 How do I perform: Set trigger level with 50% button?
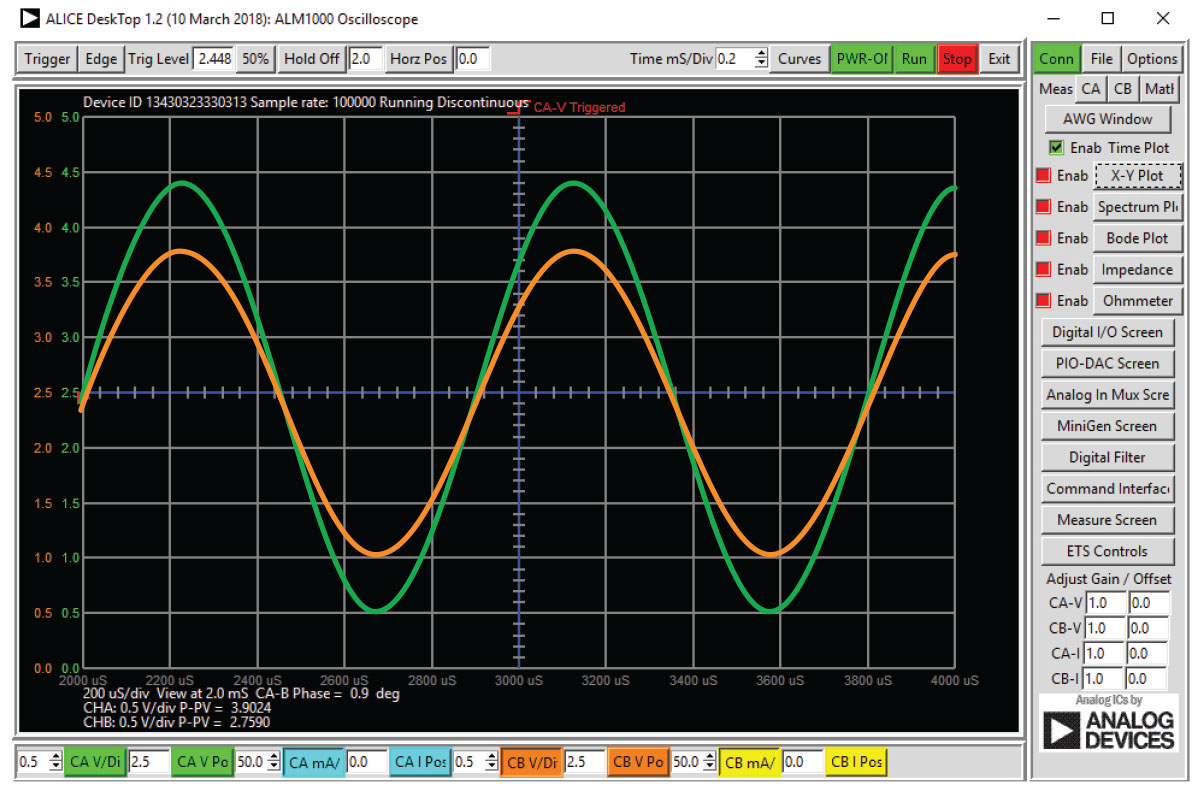click(x=255, y=59)
